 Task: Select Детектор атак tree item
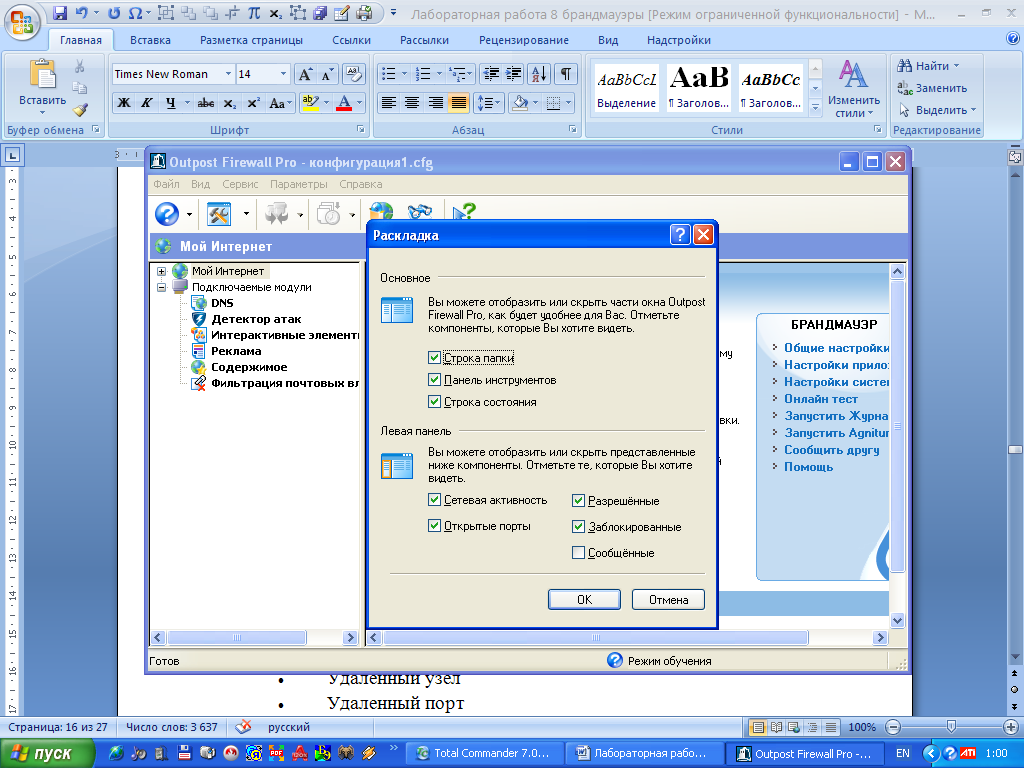[256, 319]
